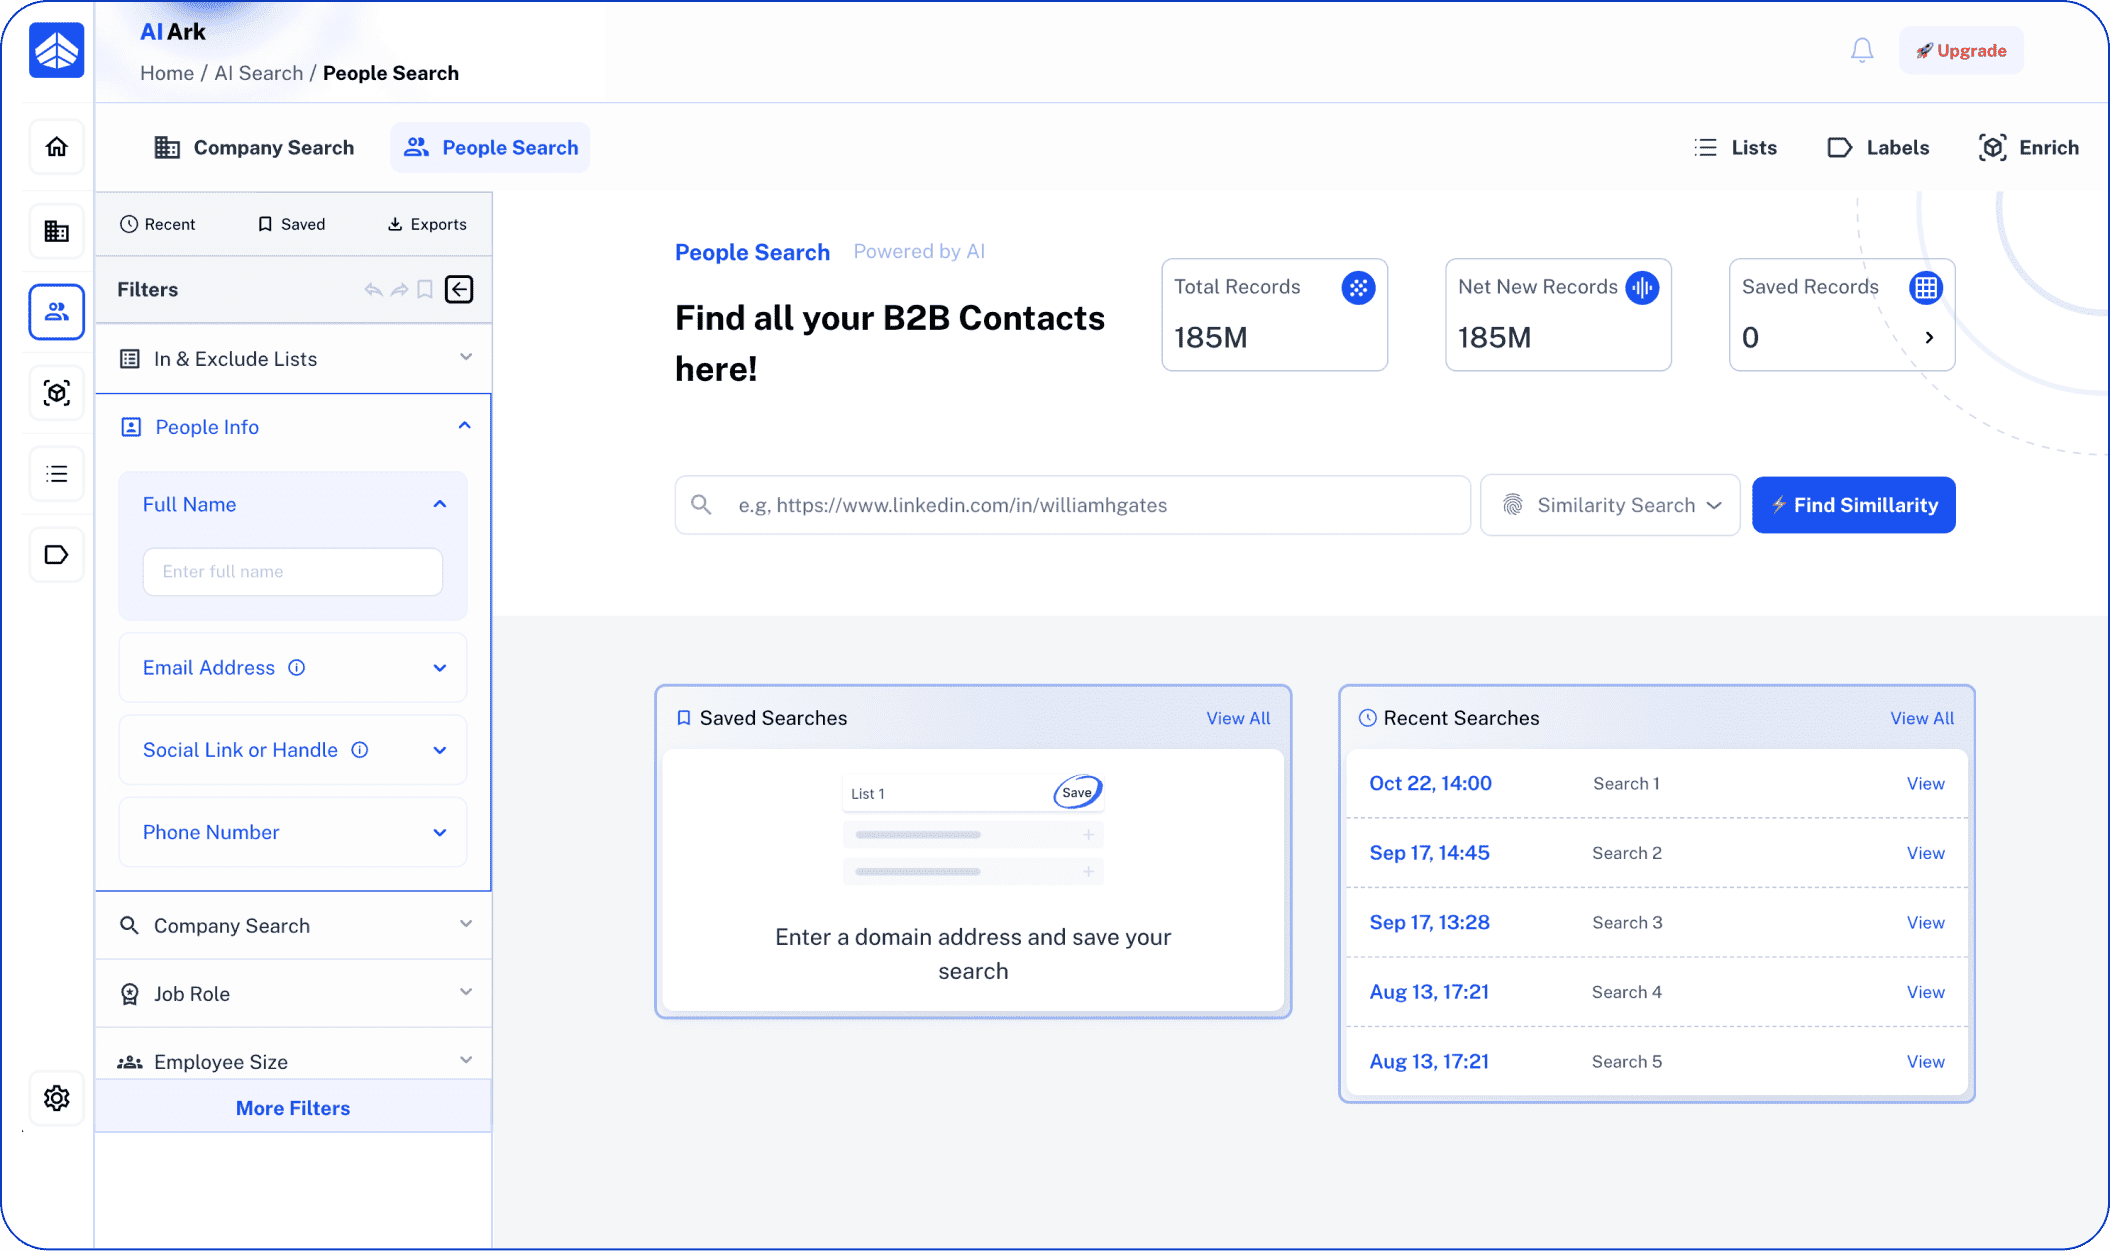Screen dimensions: 2110x1251
Task: Open the Similarity Search dropdown
Action: [1610, 505]
